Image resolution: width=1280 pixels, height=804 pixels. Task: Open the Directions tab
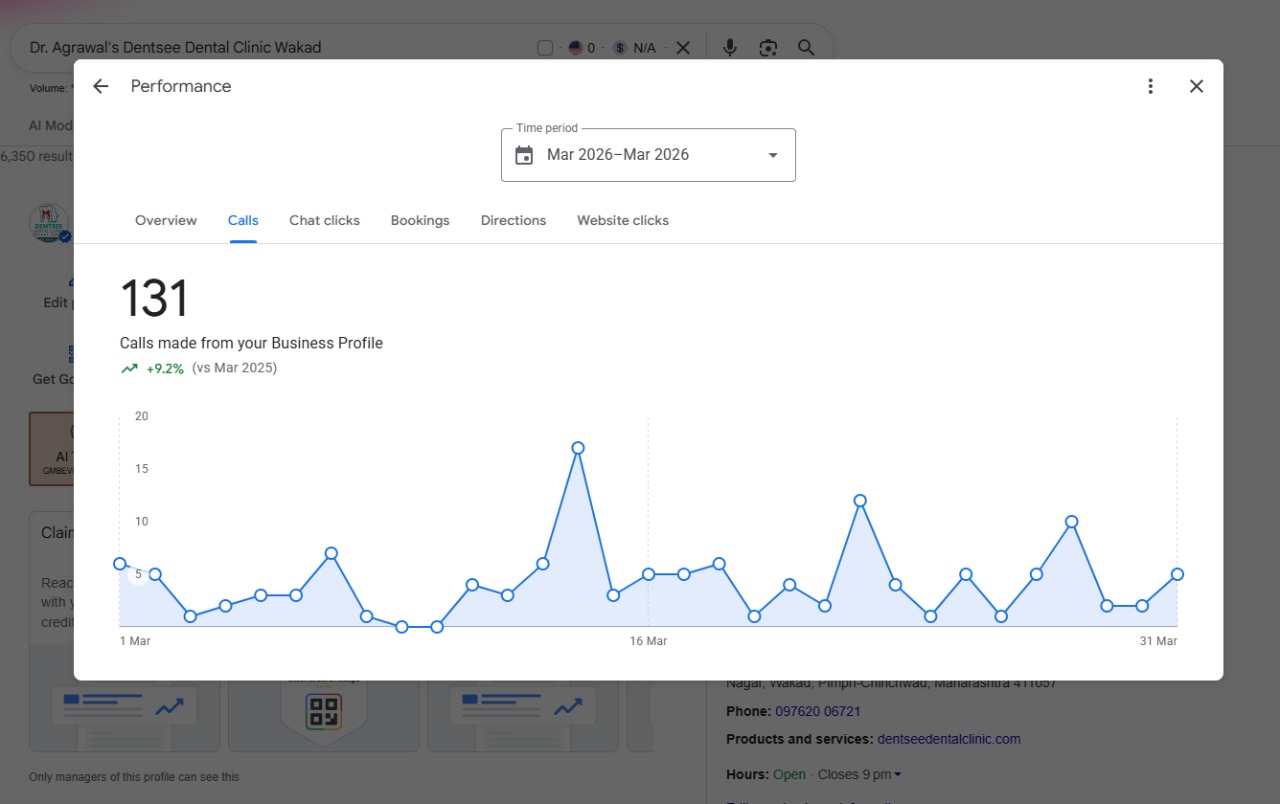pos(513,220)
